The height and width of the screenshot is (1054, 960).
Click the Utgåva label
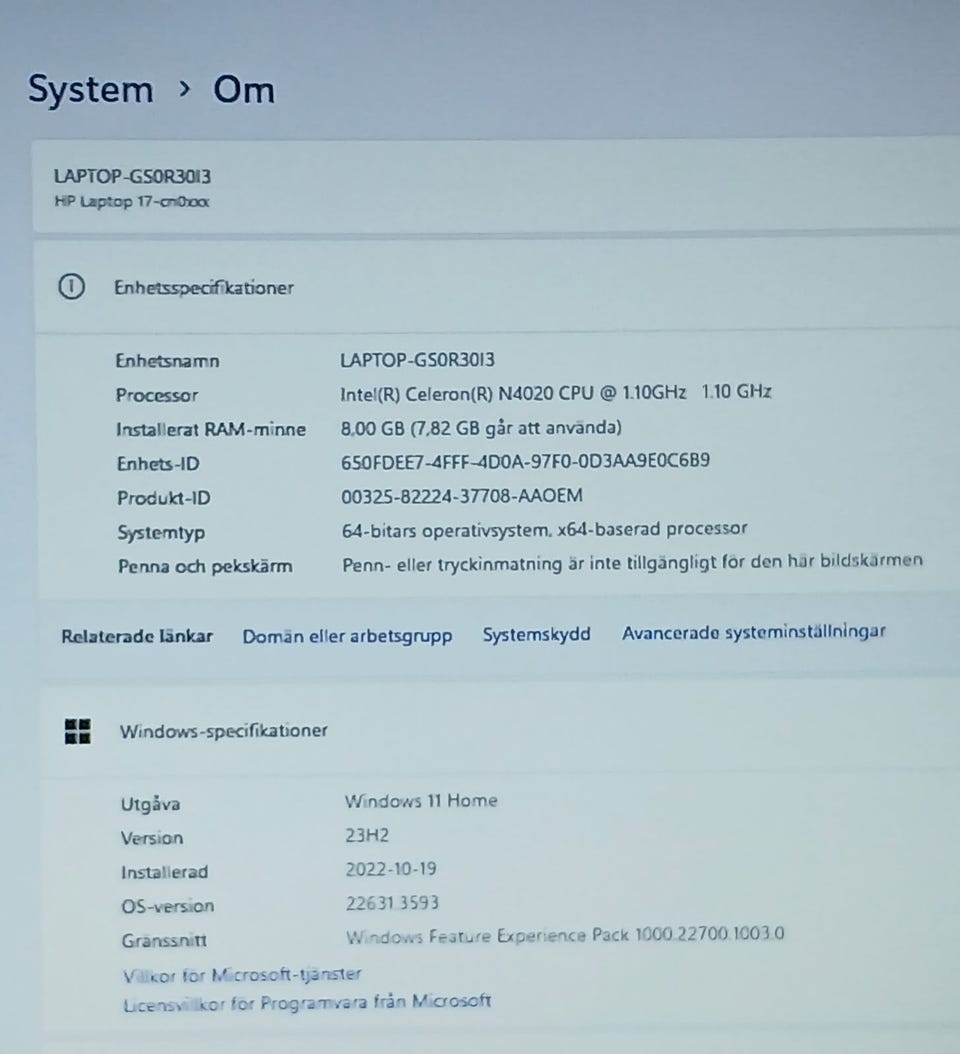(x=151, y=805)
